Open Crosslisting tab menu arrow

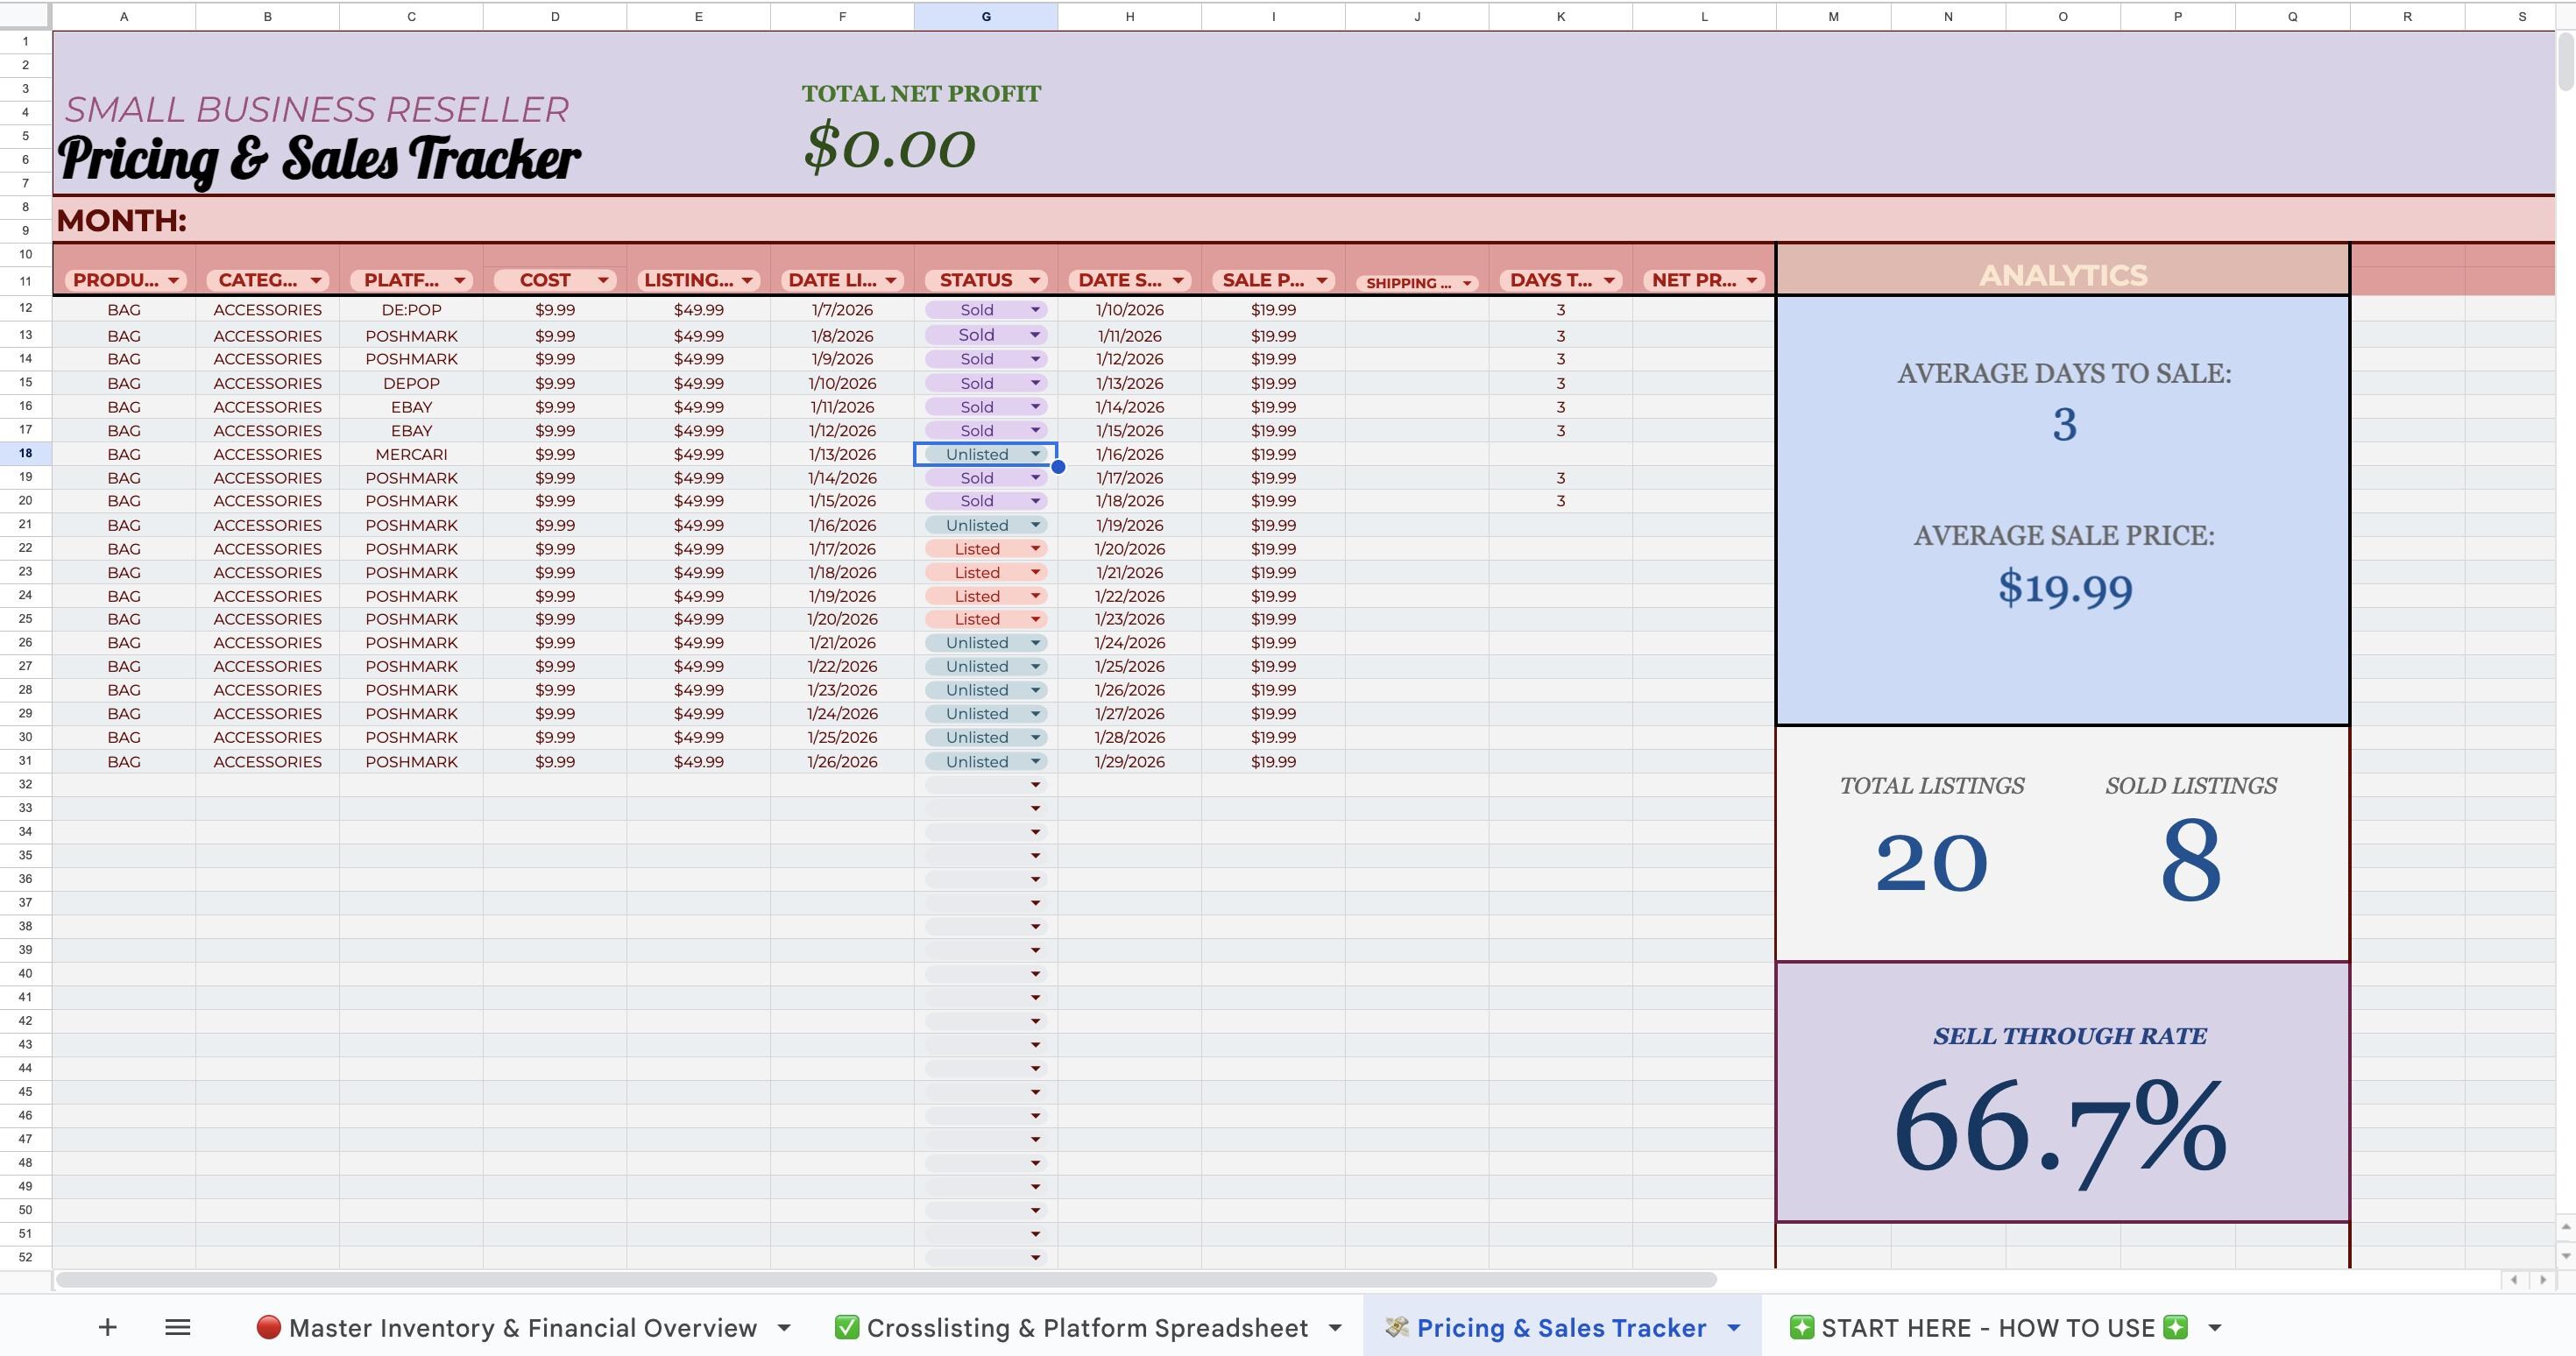click(1335, 1328)
